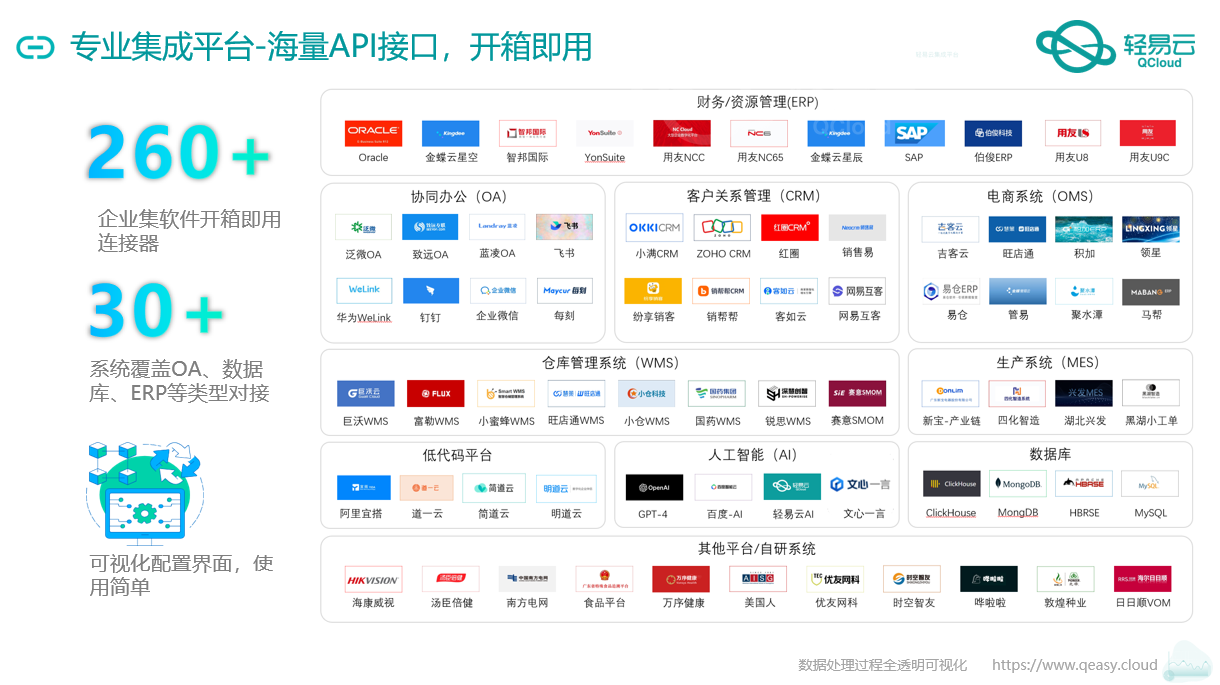1220x685 pixels.
Task: Select the 轻易云AI logo
Action: [792, 487]
